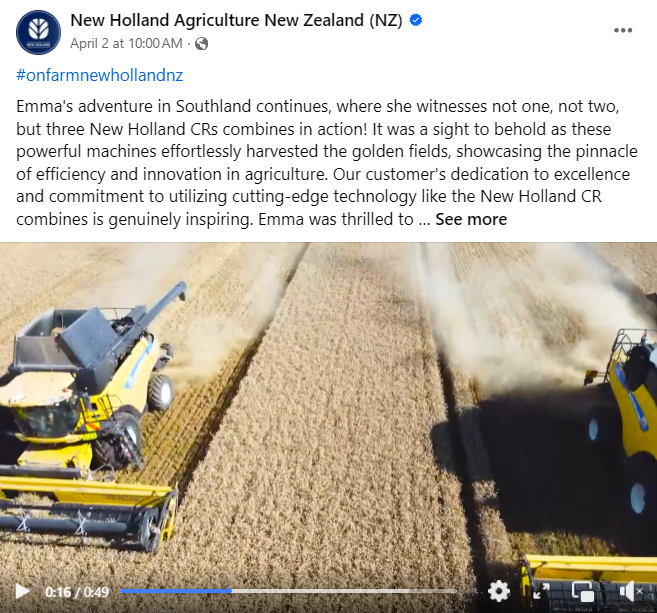Open video settings gear
The image size is (657, 613).
(x=499, y=591)
